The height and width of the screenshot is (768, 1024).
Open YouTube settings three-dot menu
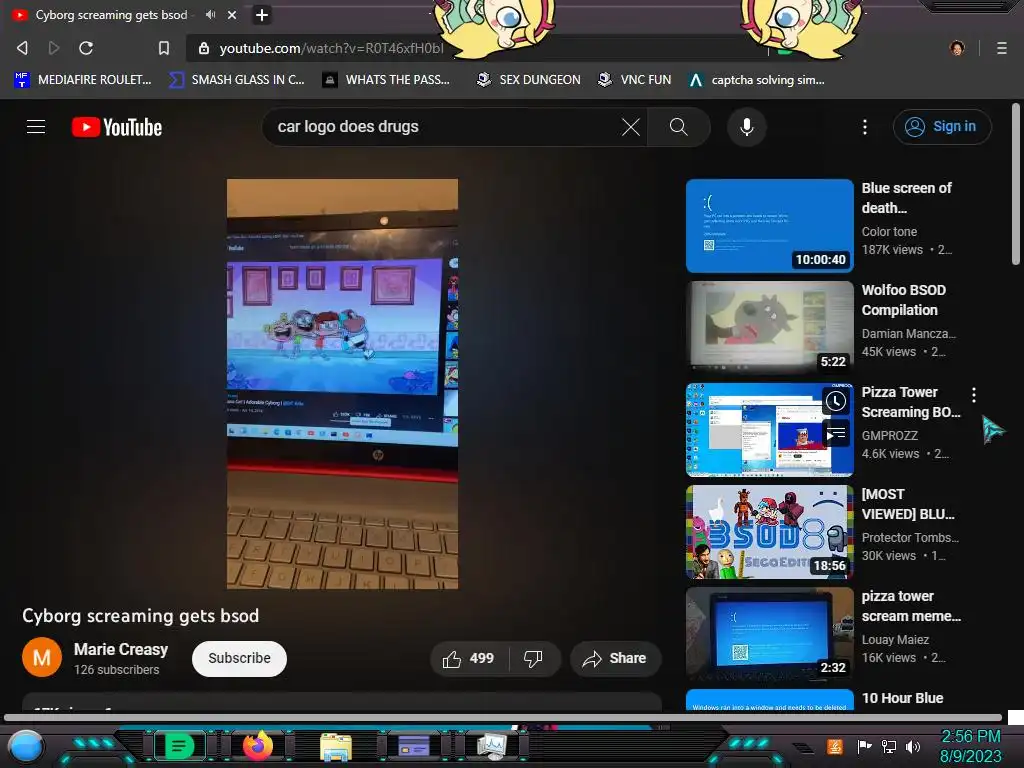(865, 127)
